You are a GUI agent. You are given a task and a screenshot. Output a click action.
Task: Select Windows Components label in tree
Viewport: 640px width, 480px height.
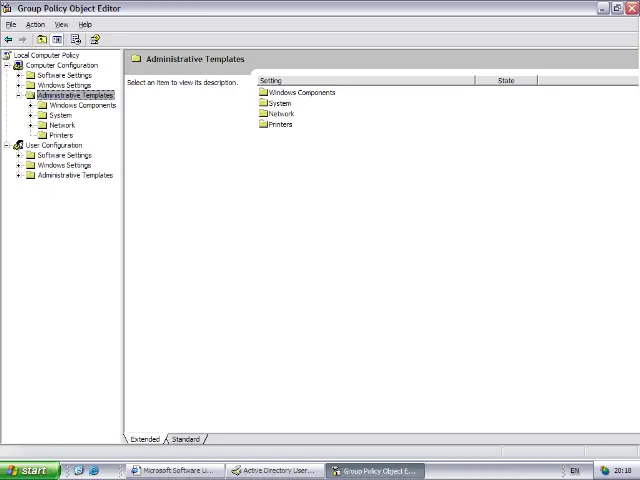pyautogui.click(x=83, y=105)
